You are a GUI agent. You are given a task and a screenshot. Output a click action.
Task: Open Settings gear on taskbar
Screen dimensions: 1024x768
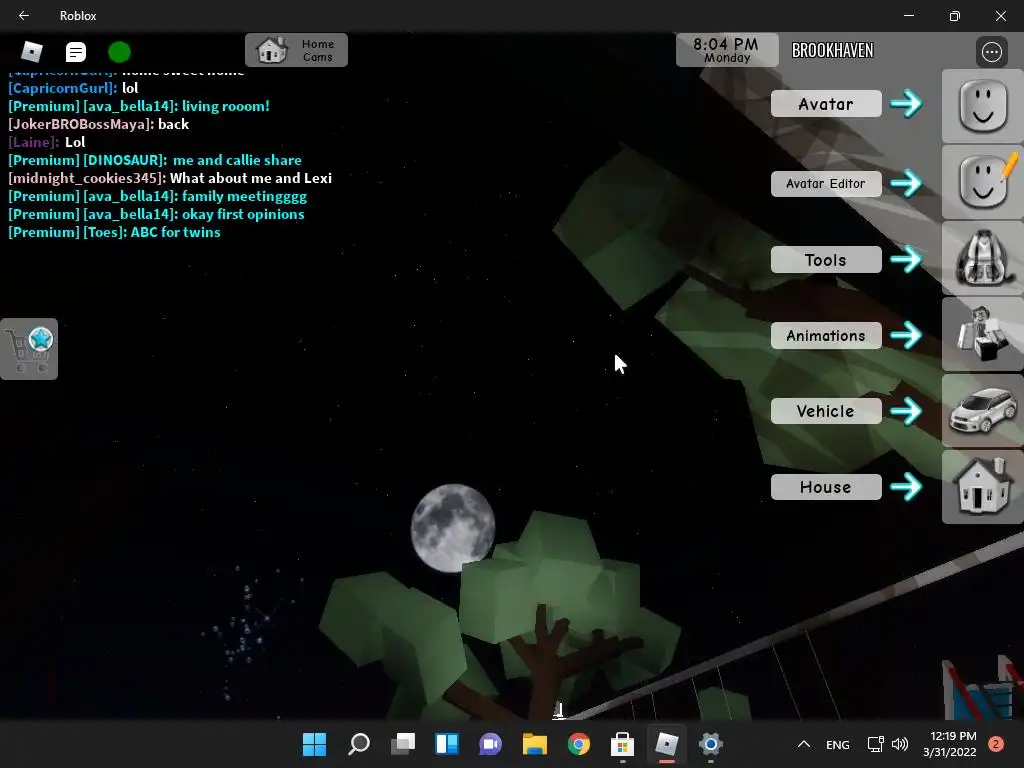point(711,744)
